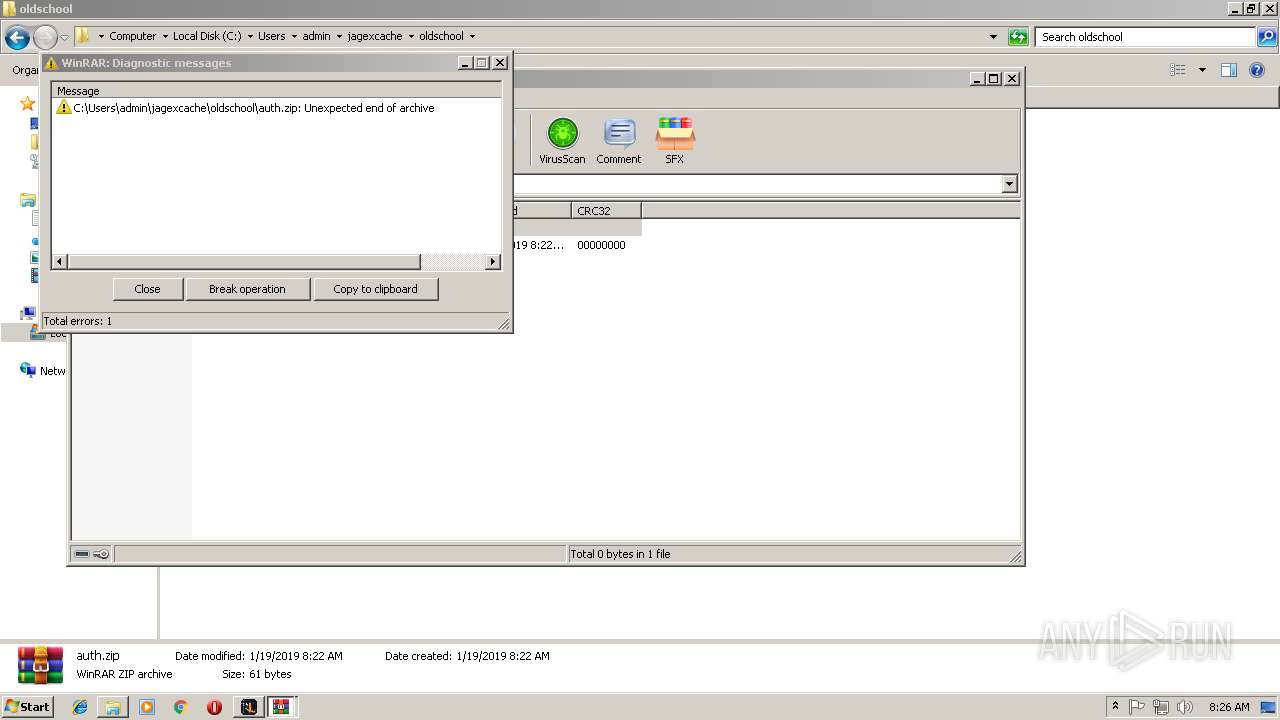Click the Message column header
1280x720 pixels.
(x=276, y=91)
